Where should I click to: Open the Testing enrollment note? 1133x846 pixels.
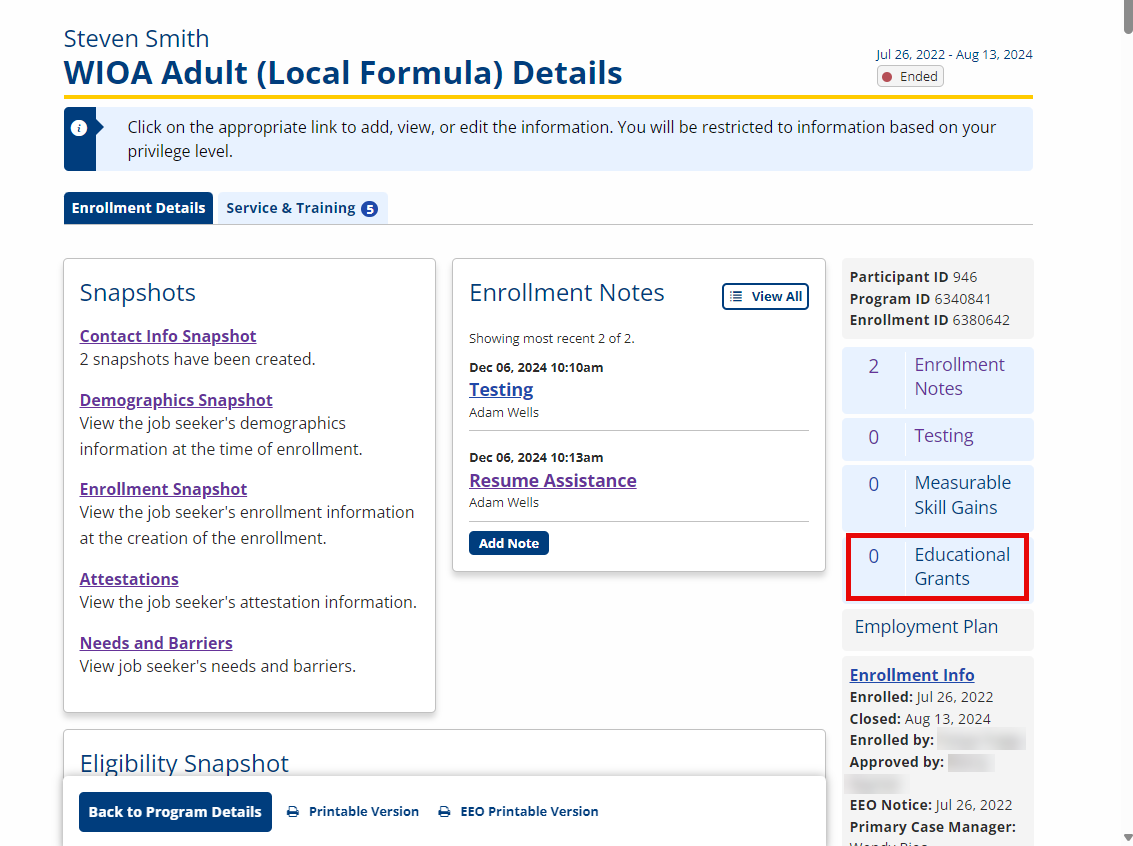click(x=501, y=389)
